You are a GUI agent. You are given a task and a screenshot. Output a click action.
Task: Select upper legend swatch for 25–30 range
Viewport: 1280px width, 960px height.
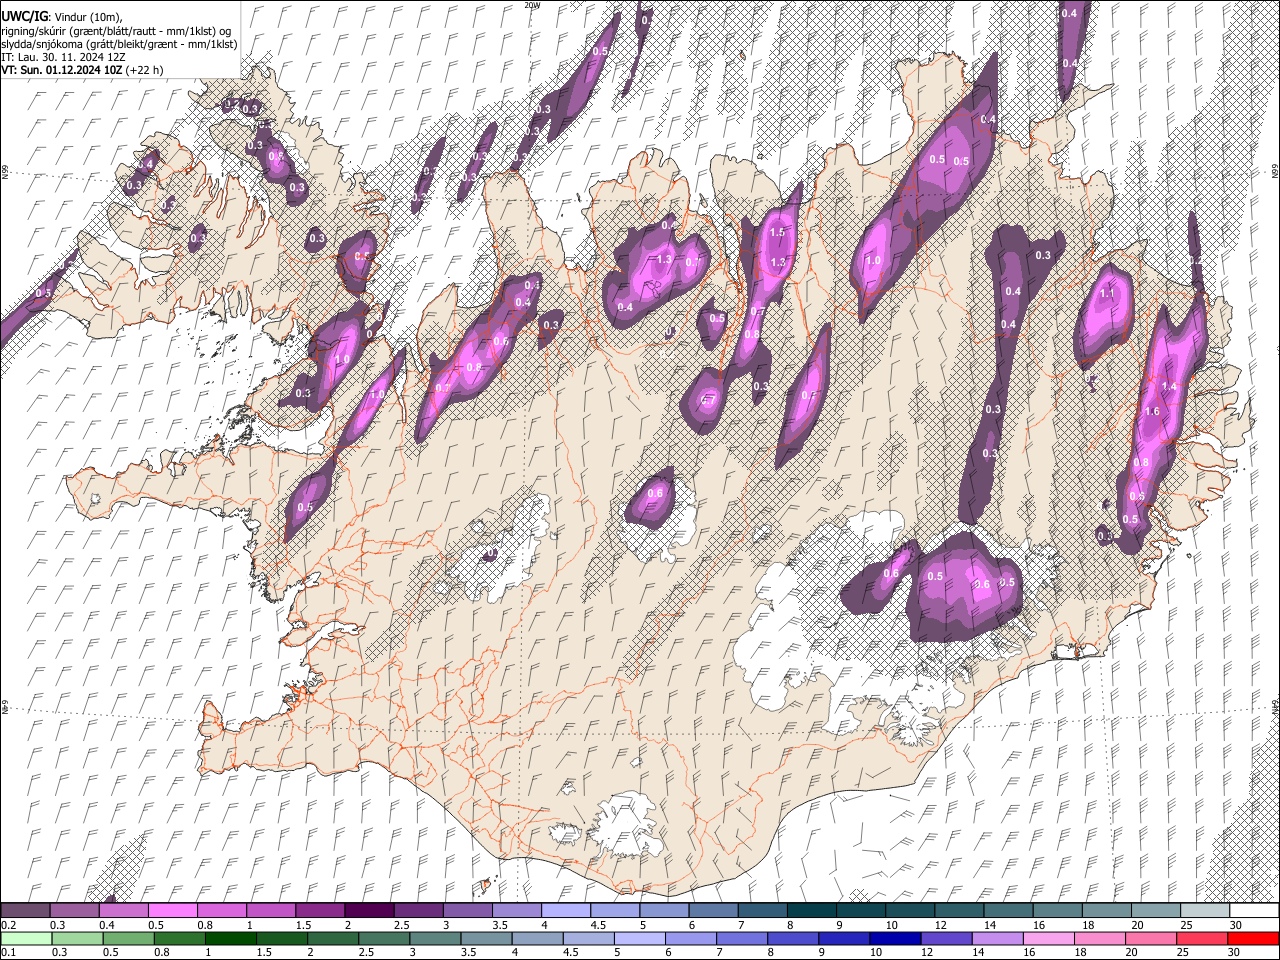[1205, 910]
